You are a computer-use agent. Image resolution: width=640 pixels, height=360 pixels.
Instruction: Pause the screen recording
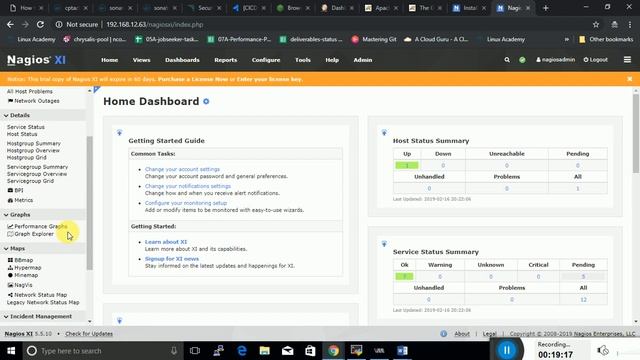click(507, 350)
